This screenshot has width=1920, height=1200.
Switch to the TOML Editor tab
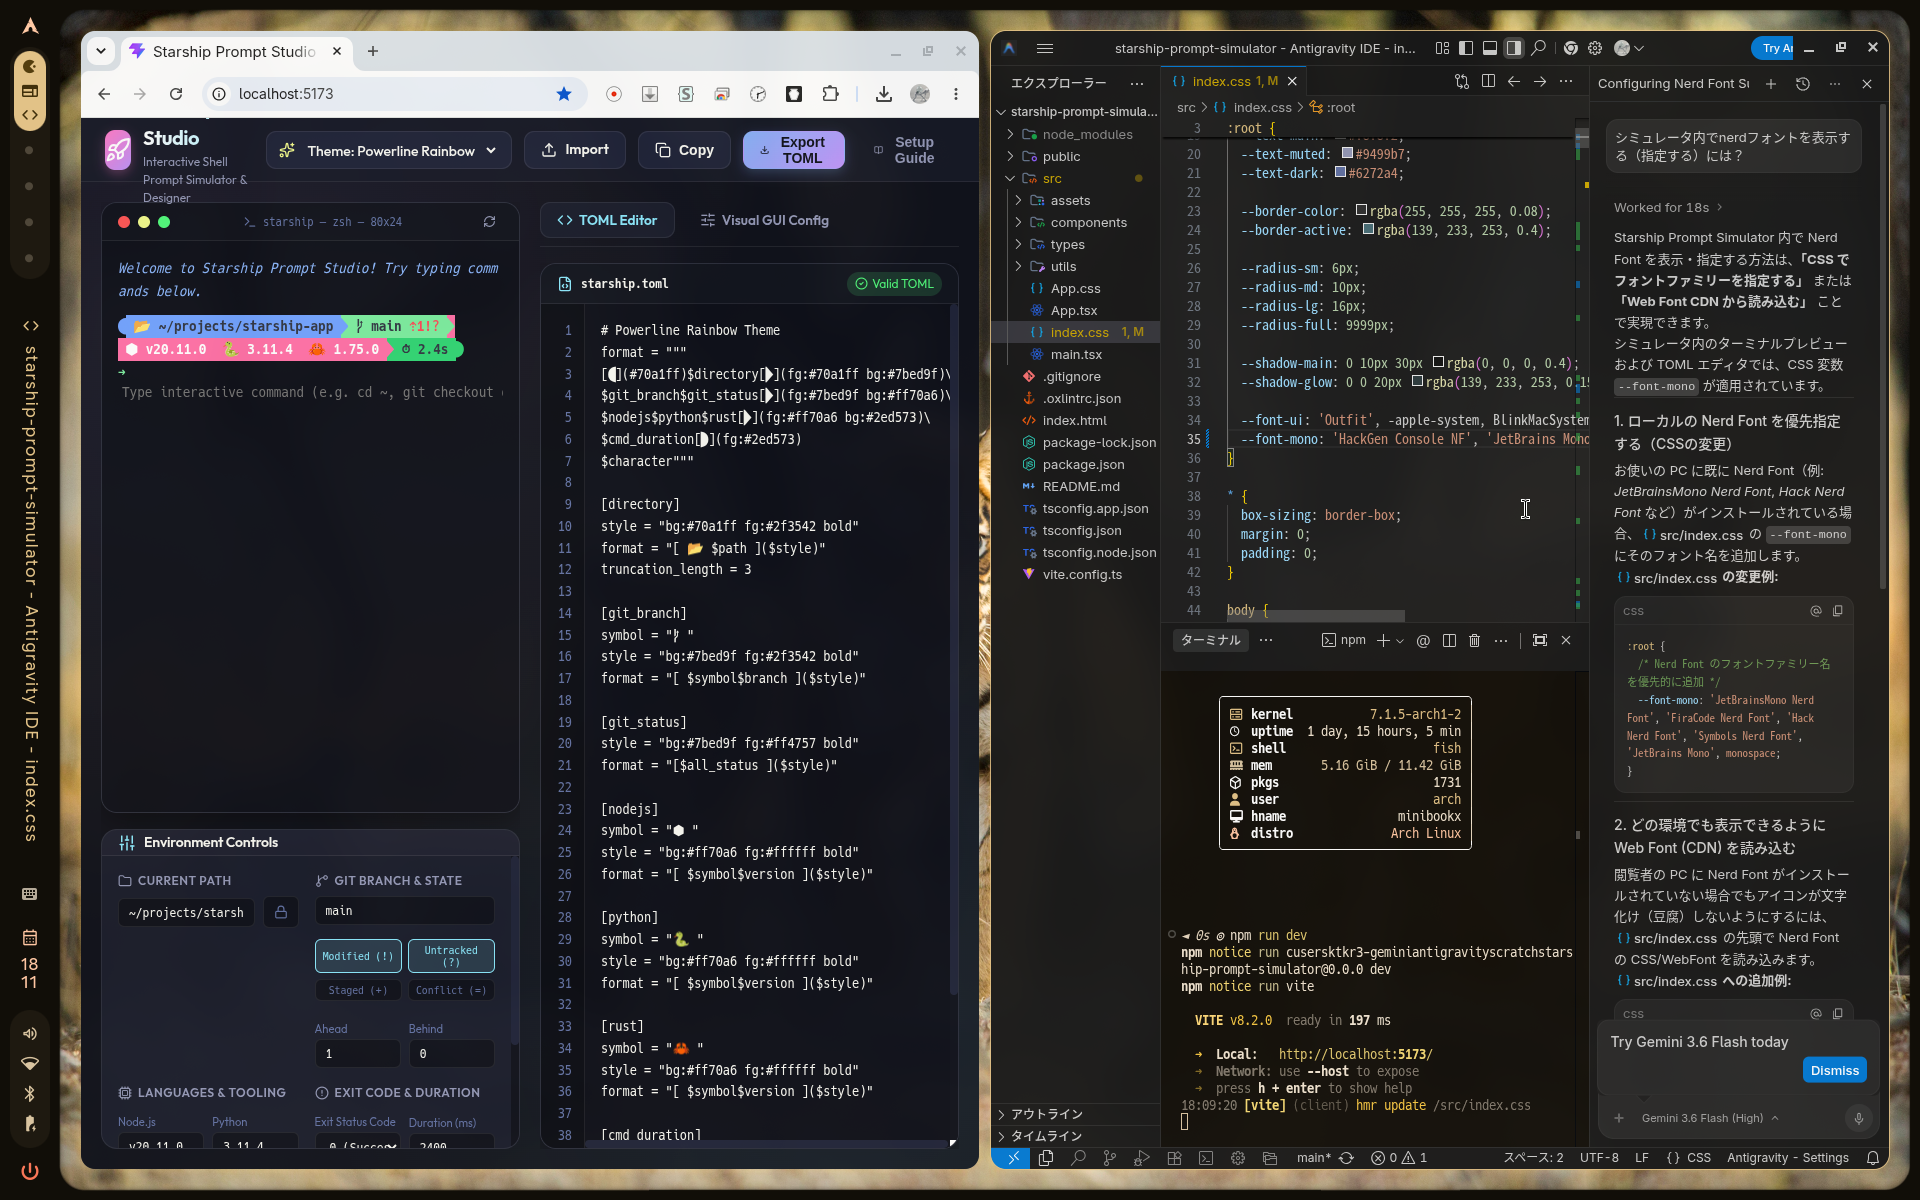pos(607,220)
